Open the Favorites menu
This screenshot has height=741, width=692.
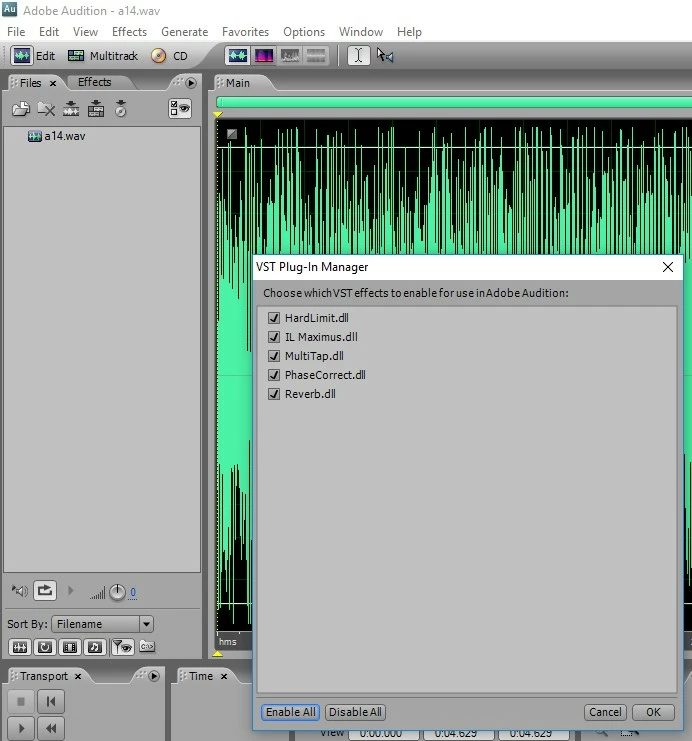pyautogui.click(x=245, y=32)
